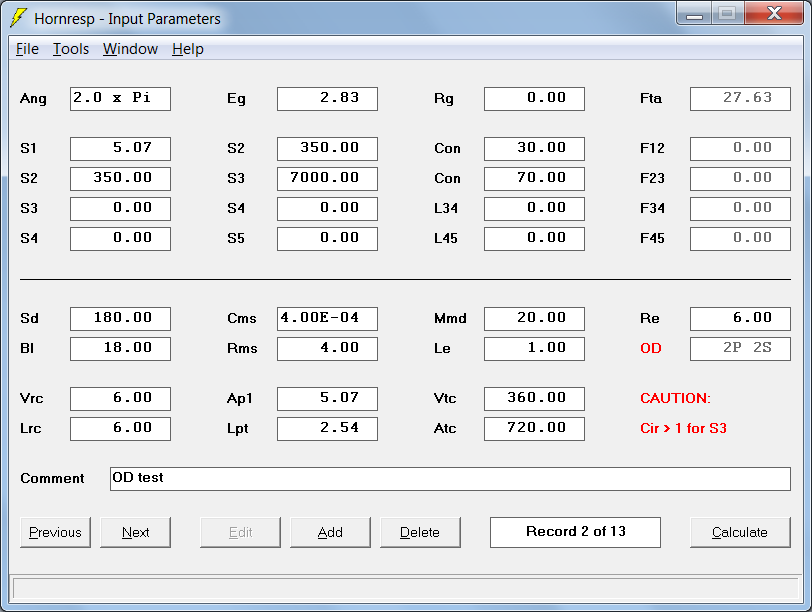Click the Calculate button
This screenshot has width=812, height=612.
click(740, 532)
